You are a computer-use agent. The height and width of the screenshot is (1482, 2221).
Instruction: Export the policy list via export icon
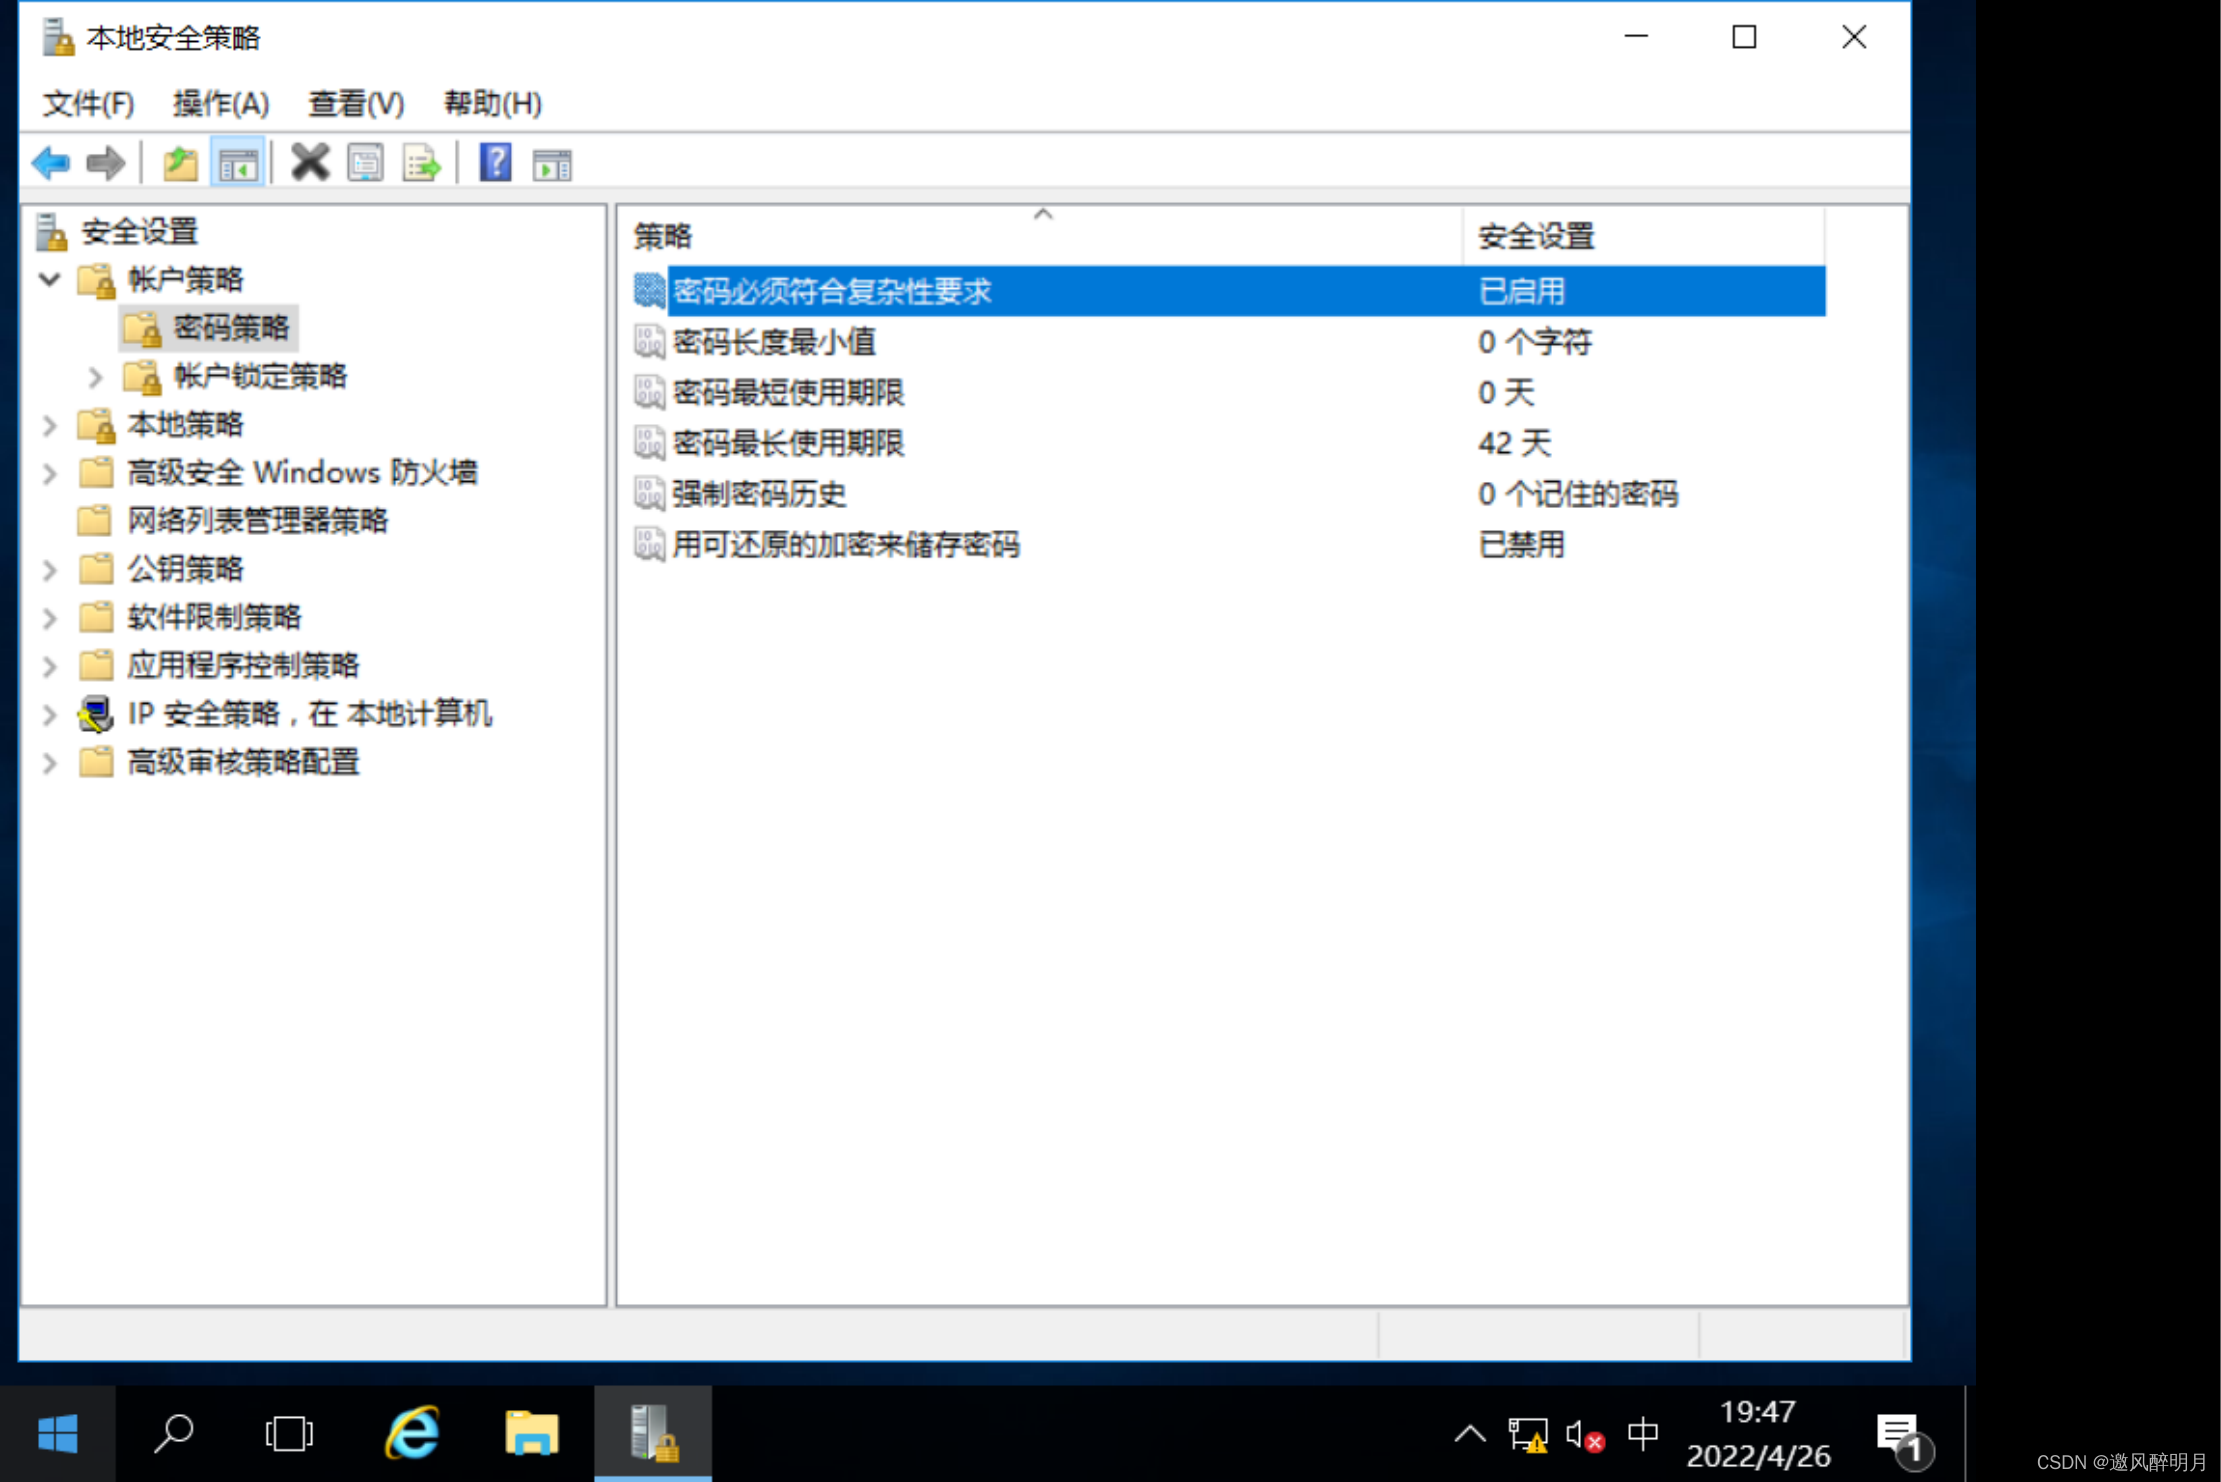pos(421,162)
